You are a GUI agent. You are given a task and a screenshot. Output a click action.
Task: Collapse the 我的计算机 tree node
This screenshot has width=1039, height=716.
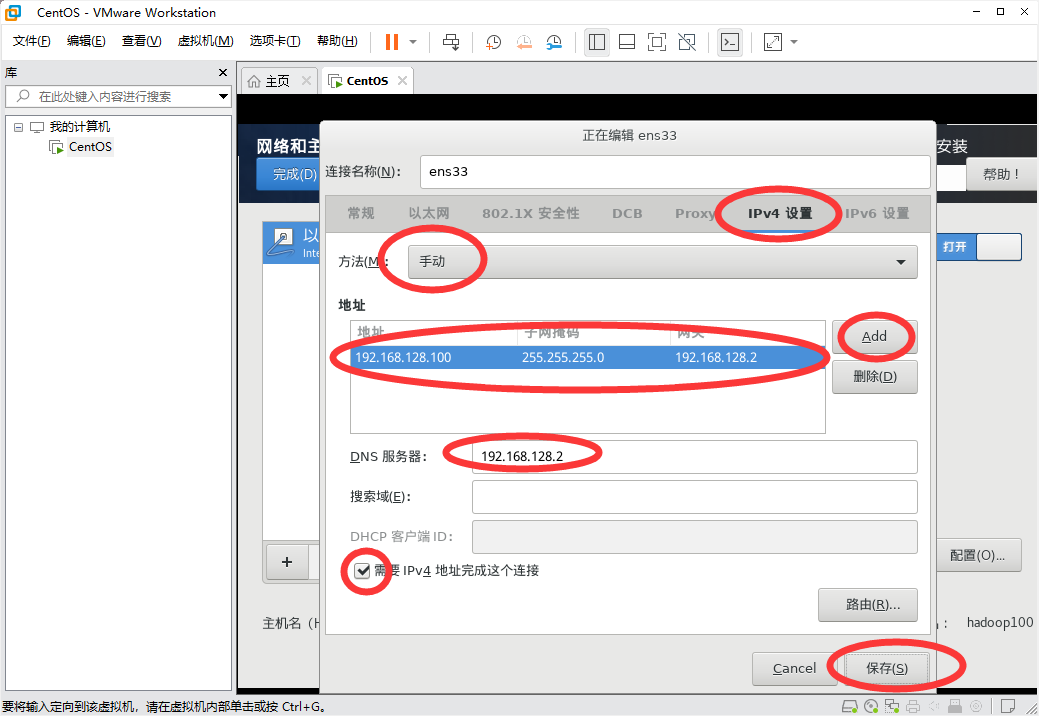[x=19, y=127]
